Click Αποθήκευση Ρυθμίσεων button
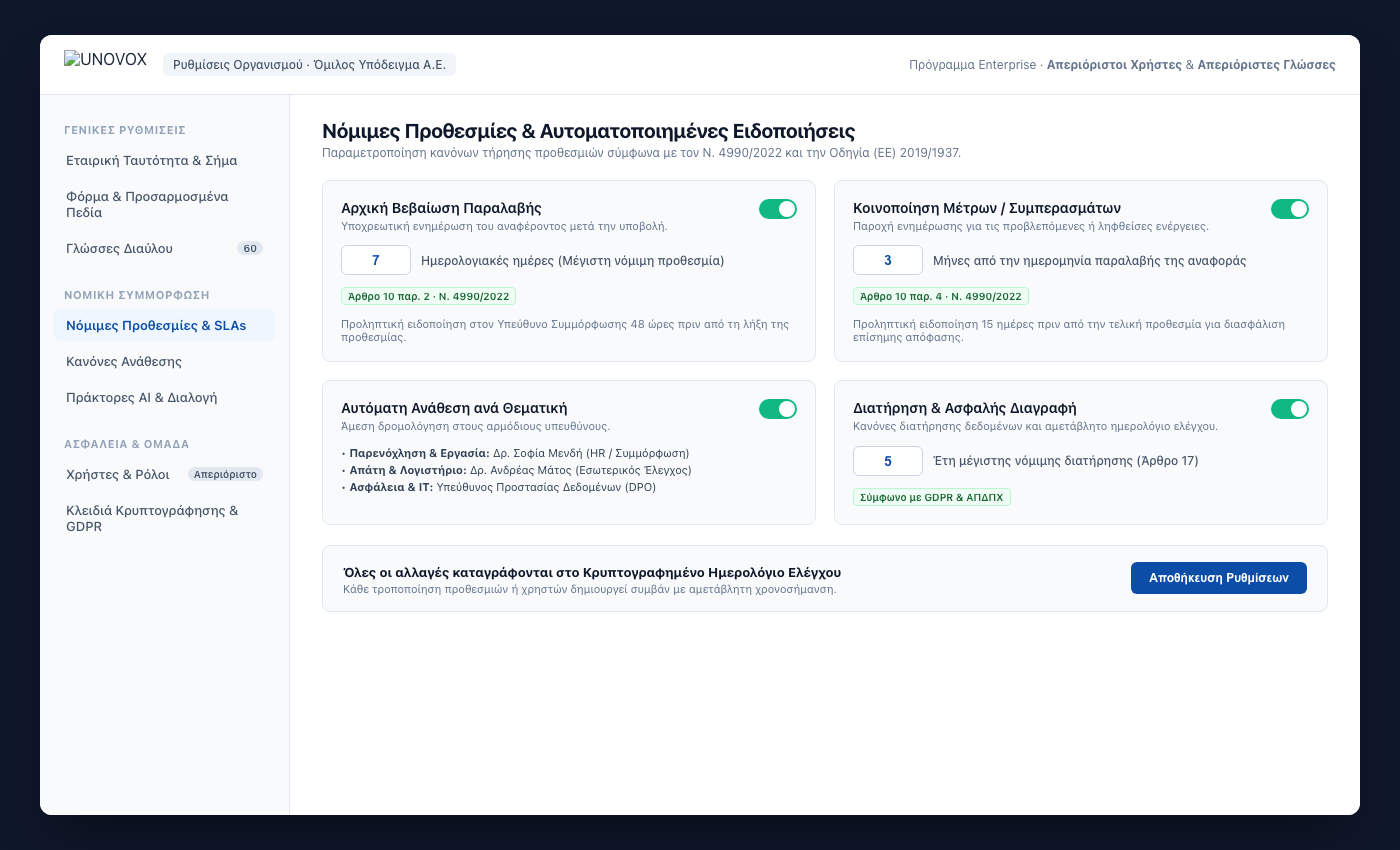Viewport: 1400px width, 850px height. tap(1219, 578)
